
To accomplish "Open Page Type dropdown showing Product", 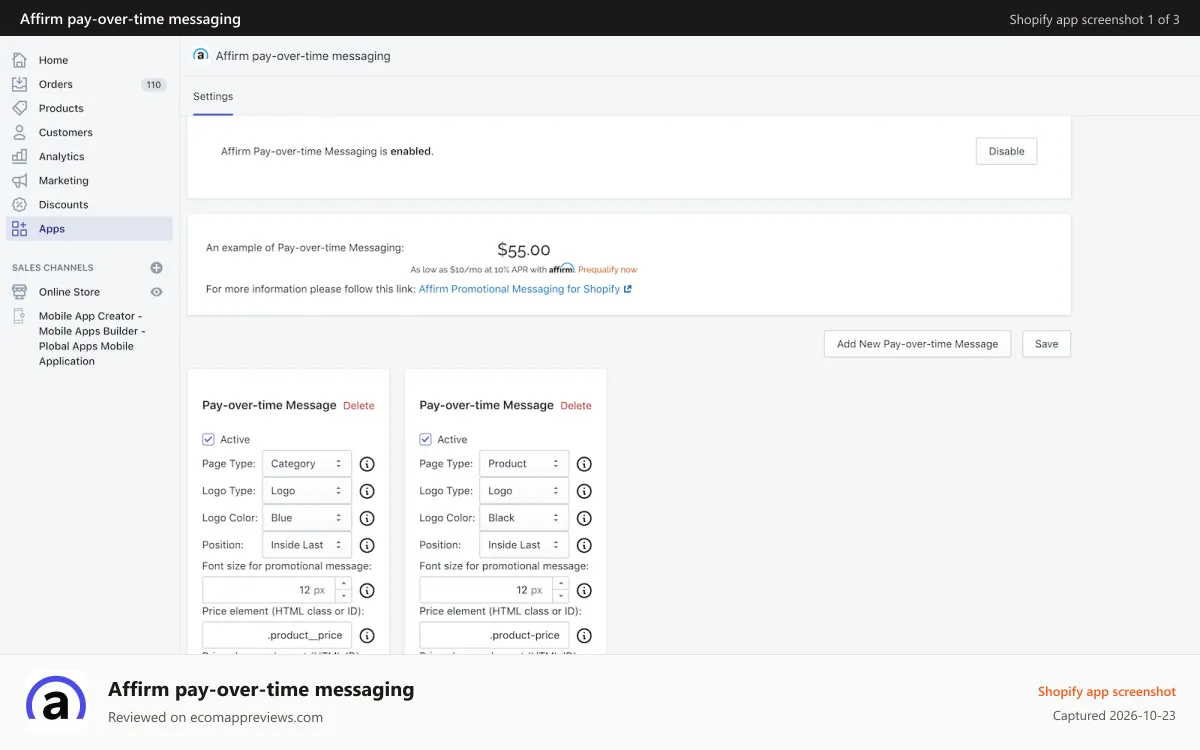I will point(524,464).
